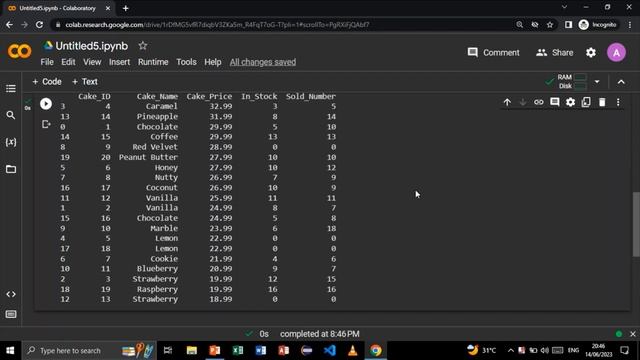Open the Insert menu

coord(119,62)
